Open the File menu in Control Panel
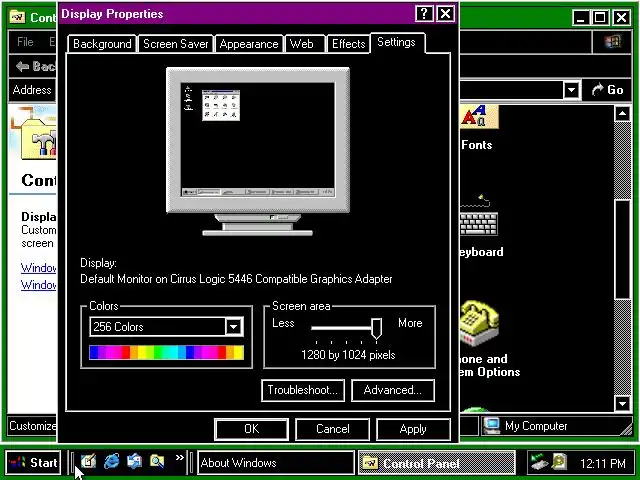 tap(25, 42)
